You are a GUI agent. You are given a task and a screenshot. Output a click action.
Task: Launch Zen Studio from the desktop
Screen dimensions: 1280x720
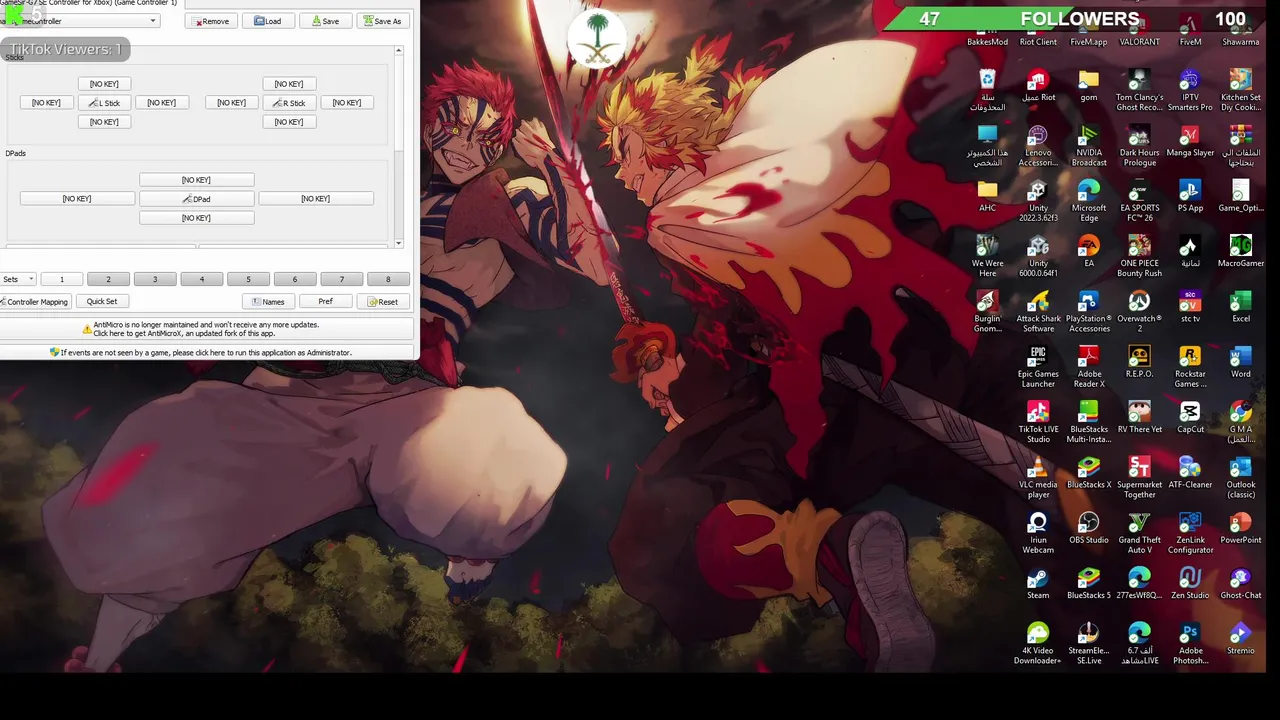1190,584
